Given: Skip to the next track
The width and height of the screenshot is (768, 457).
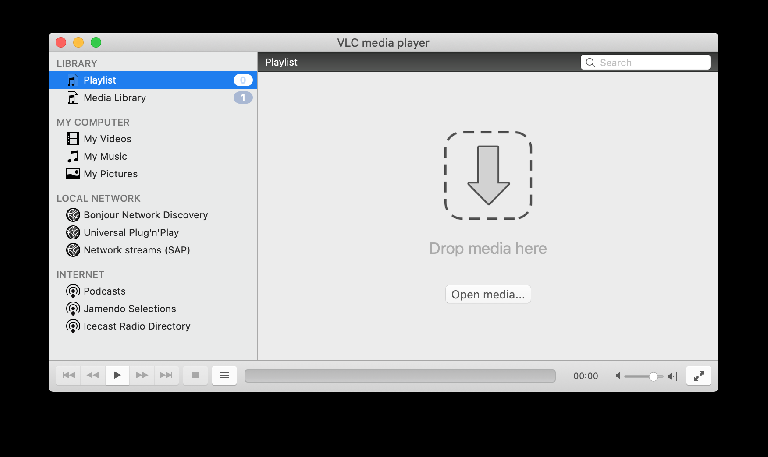Looking at the screenshot, I should coord(166,375).
